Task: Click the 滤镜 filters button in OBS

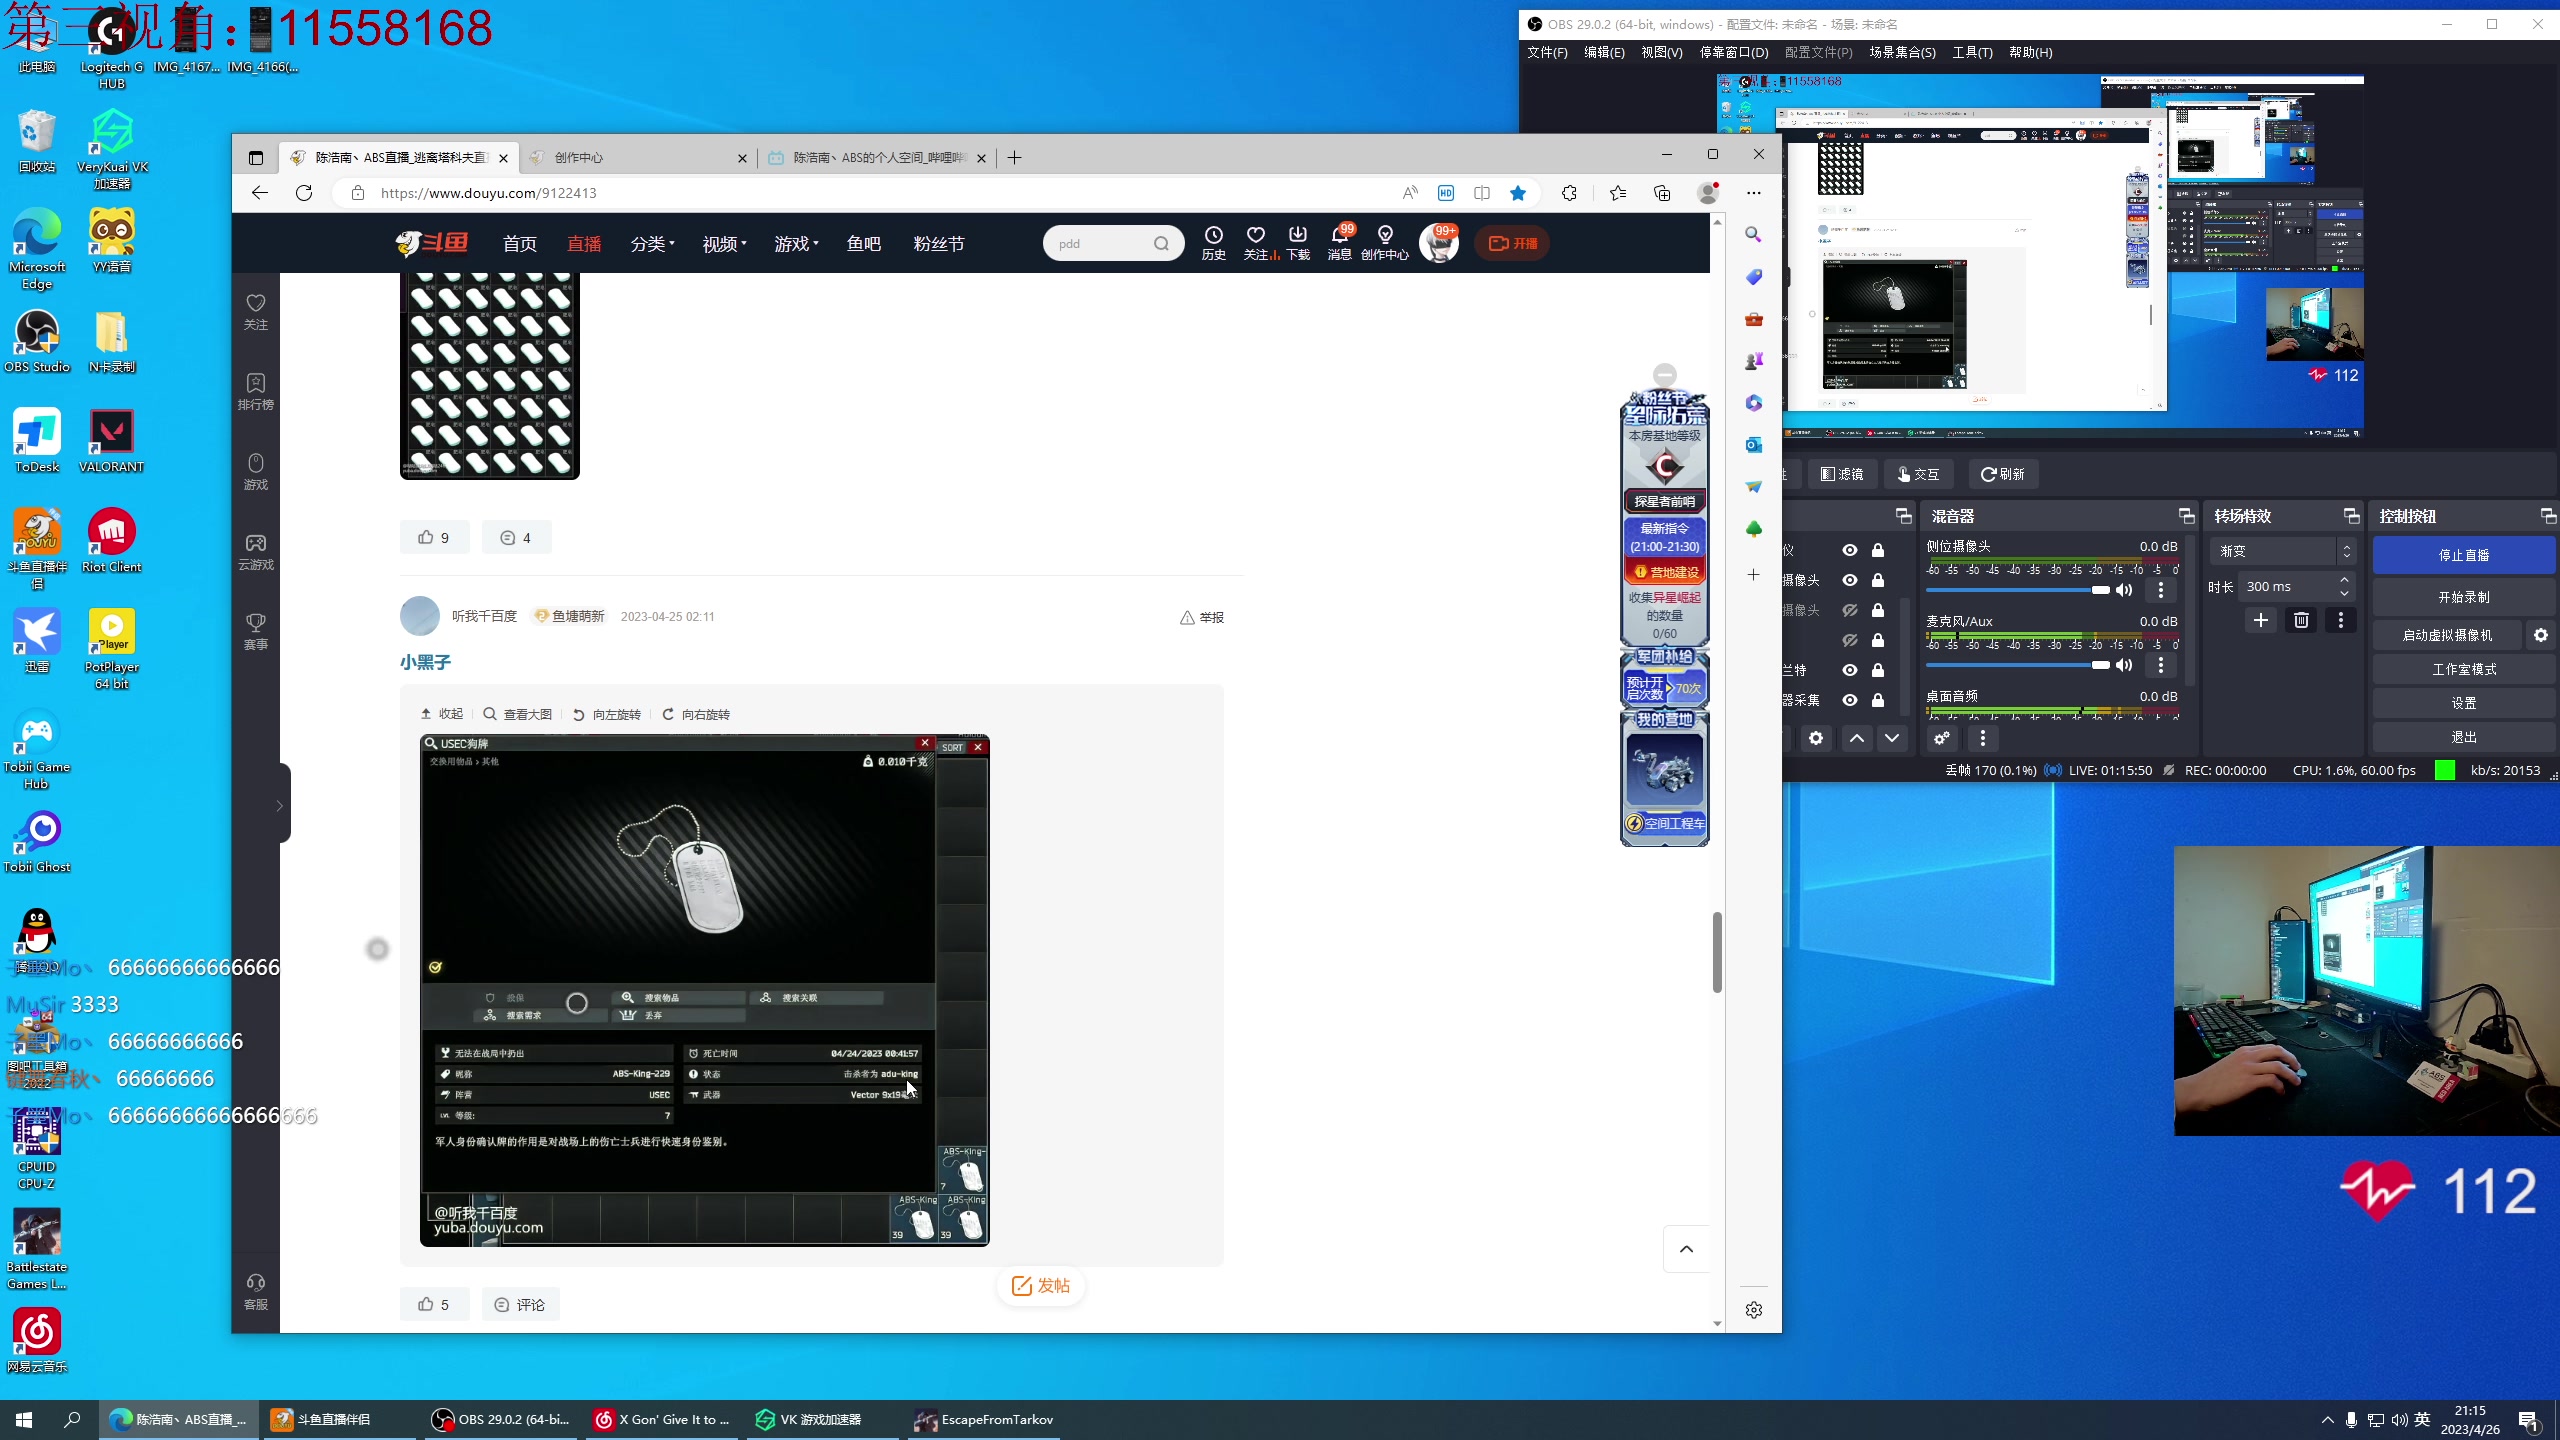Action: click(x=1842, y=474)
